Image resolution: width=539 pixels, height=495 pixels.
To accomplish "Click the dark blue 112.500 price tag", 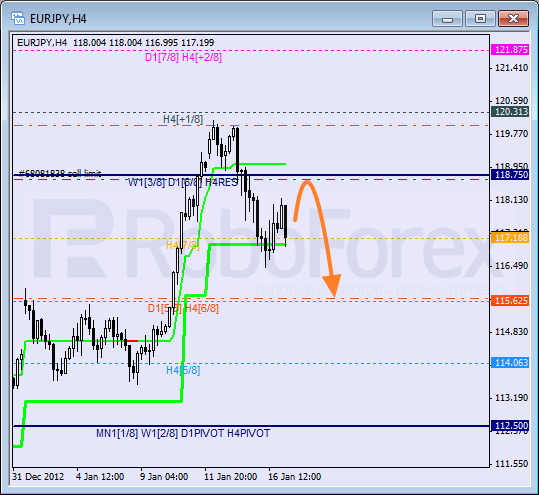I will click(510, 426).
